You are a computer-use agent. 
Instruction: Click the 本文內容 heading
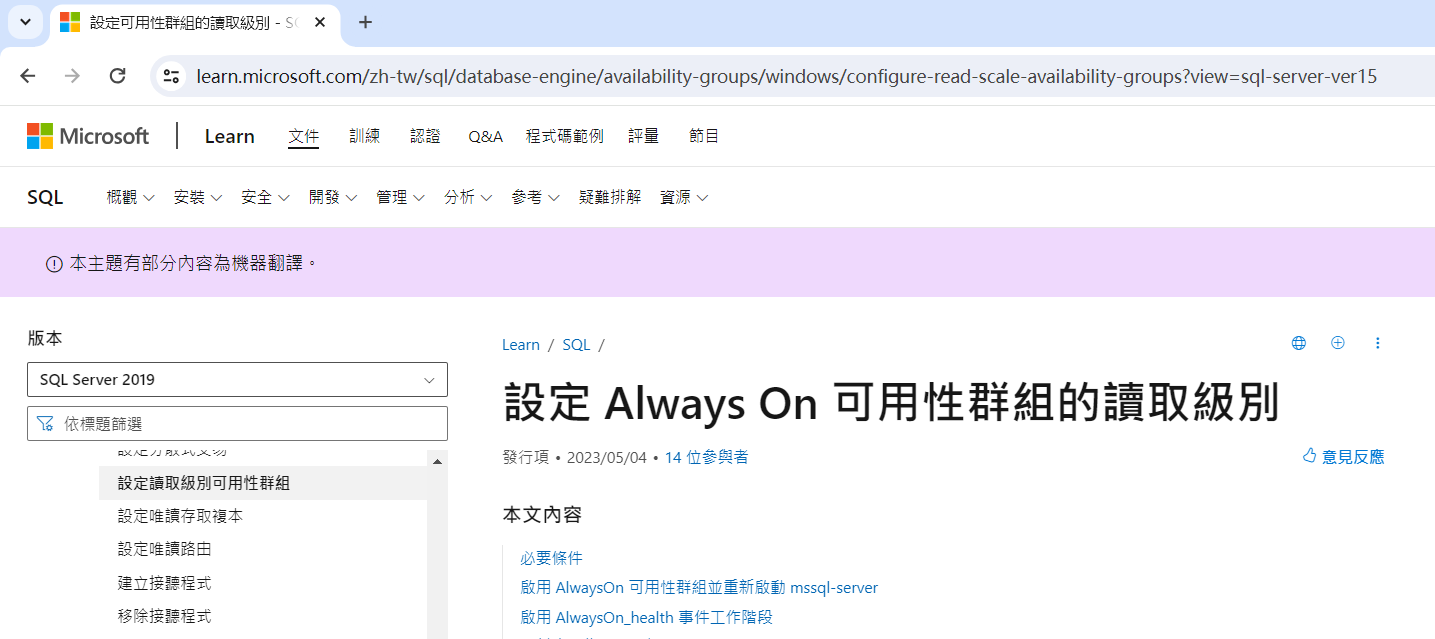[x=542, y=515]
